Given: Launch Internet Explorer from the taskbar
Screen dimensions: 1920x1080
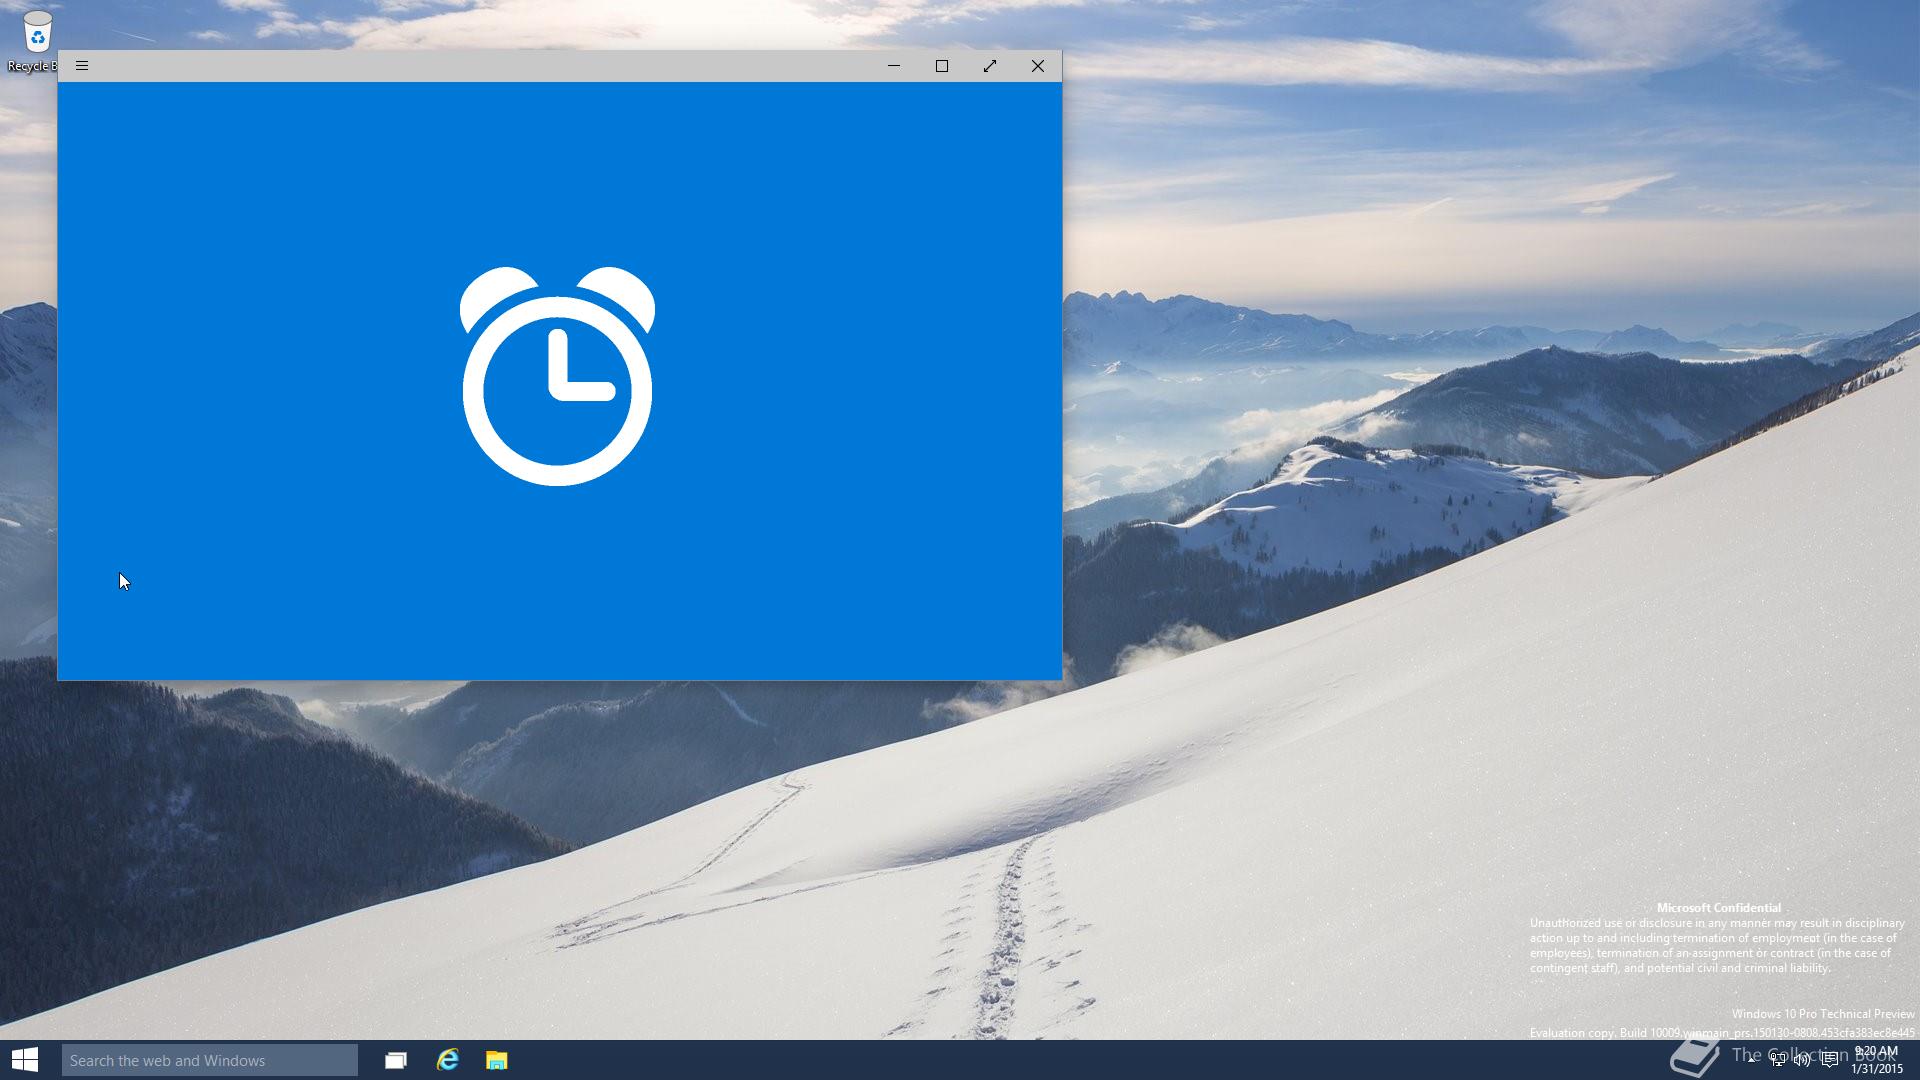Looking at the screenshot, I should 447,1060.
